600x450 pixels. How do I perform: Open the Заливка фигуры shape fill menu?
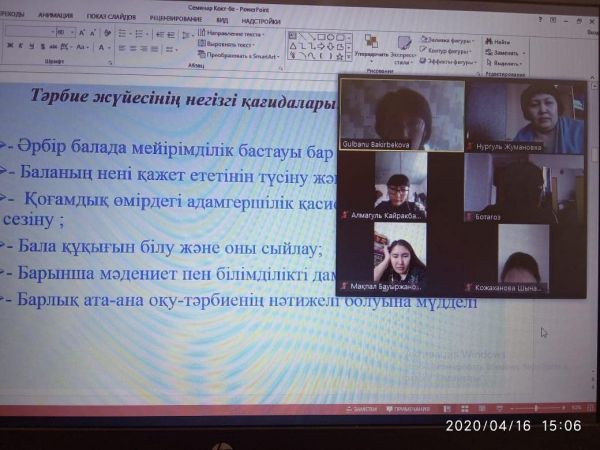tap(447, 40)
